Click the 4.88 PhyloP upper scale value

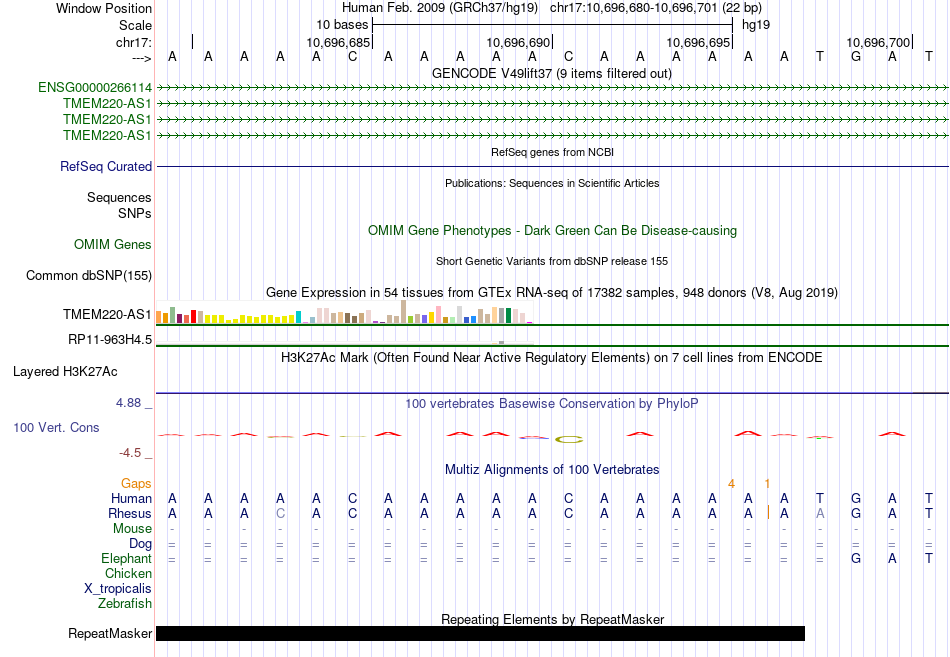pyautogui.click(x=128, y=403)
